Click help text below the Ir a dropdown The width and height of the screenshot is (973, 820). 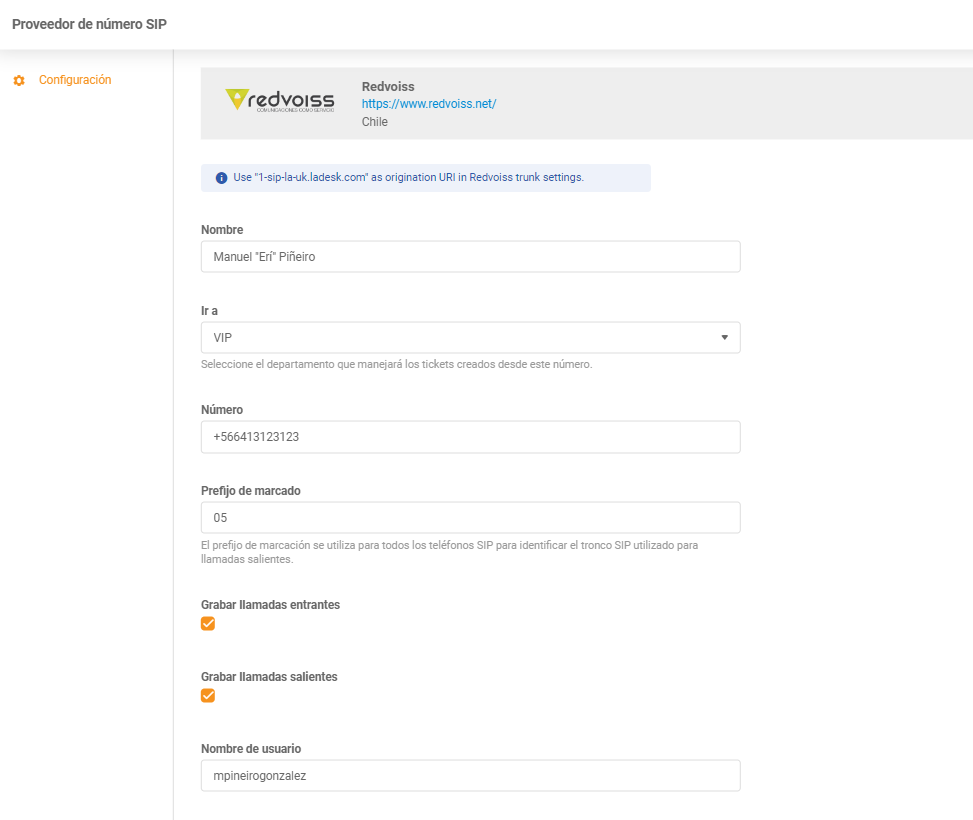click(x=396, y=364)
